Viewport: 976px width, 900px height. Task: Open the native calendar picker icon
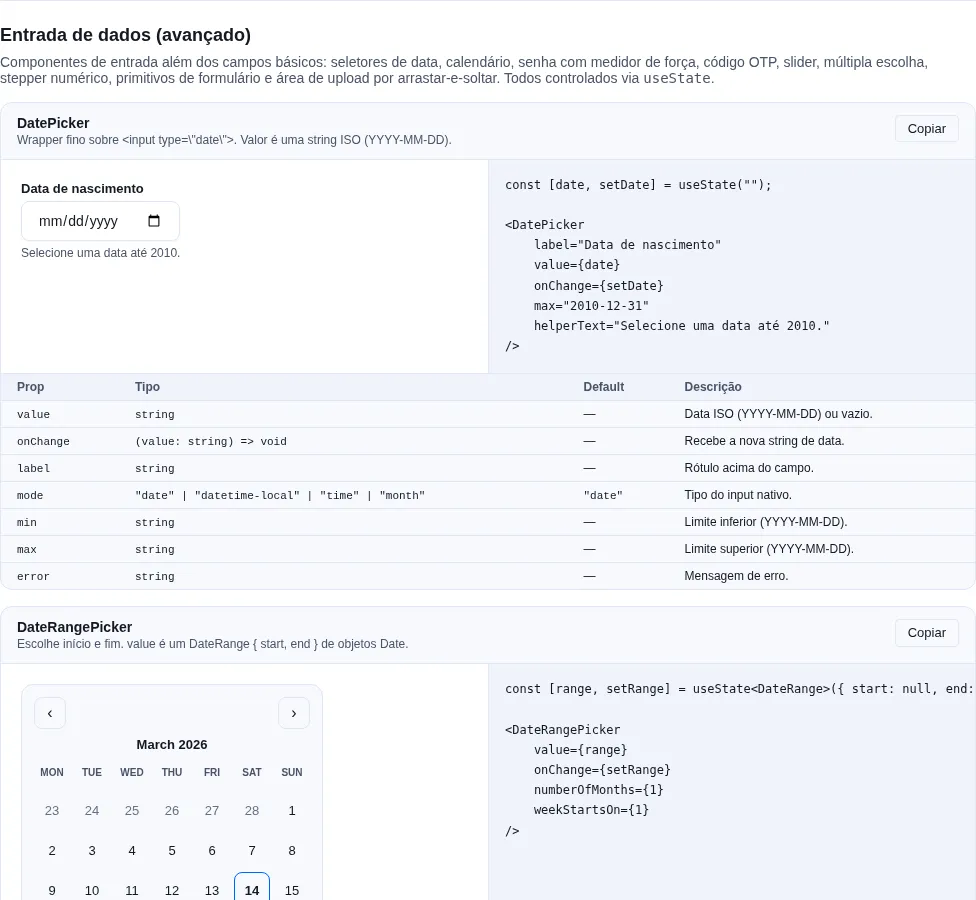pyautogui.click(x=154, y=221)
